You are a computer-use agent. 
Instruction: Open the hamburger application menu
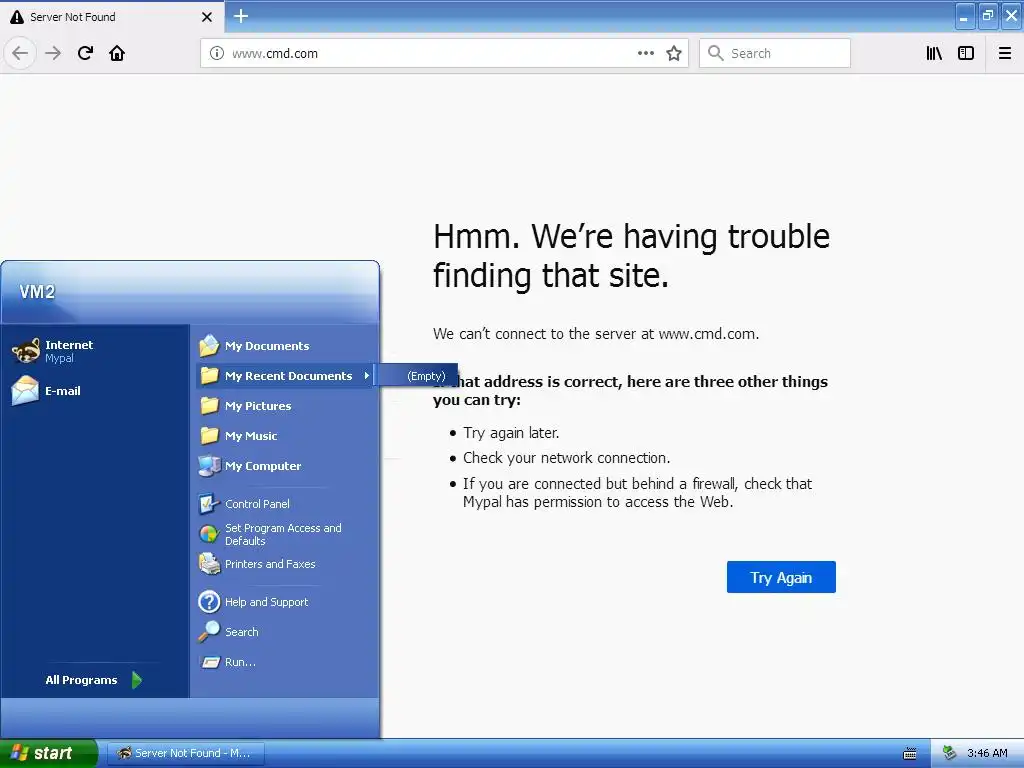click(1005, 53)
